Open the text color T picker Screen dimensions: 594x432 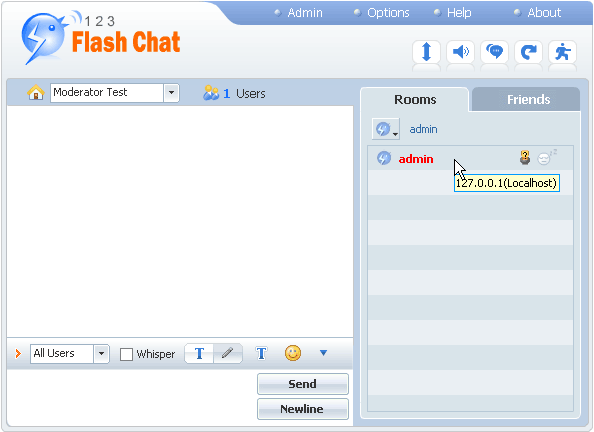261,353
